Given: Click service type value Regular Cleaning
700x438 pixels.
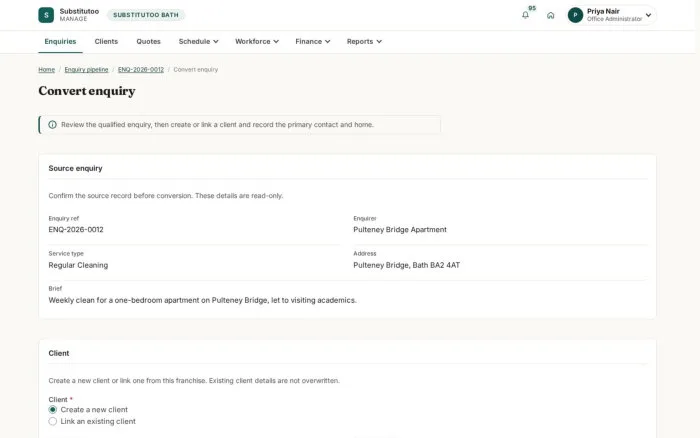Looking at the screenshot, I should [x=78, y=265].
